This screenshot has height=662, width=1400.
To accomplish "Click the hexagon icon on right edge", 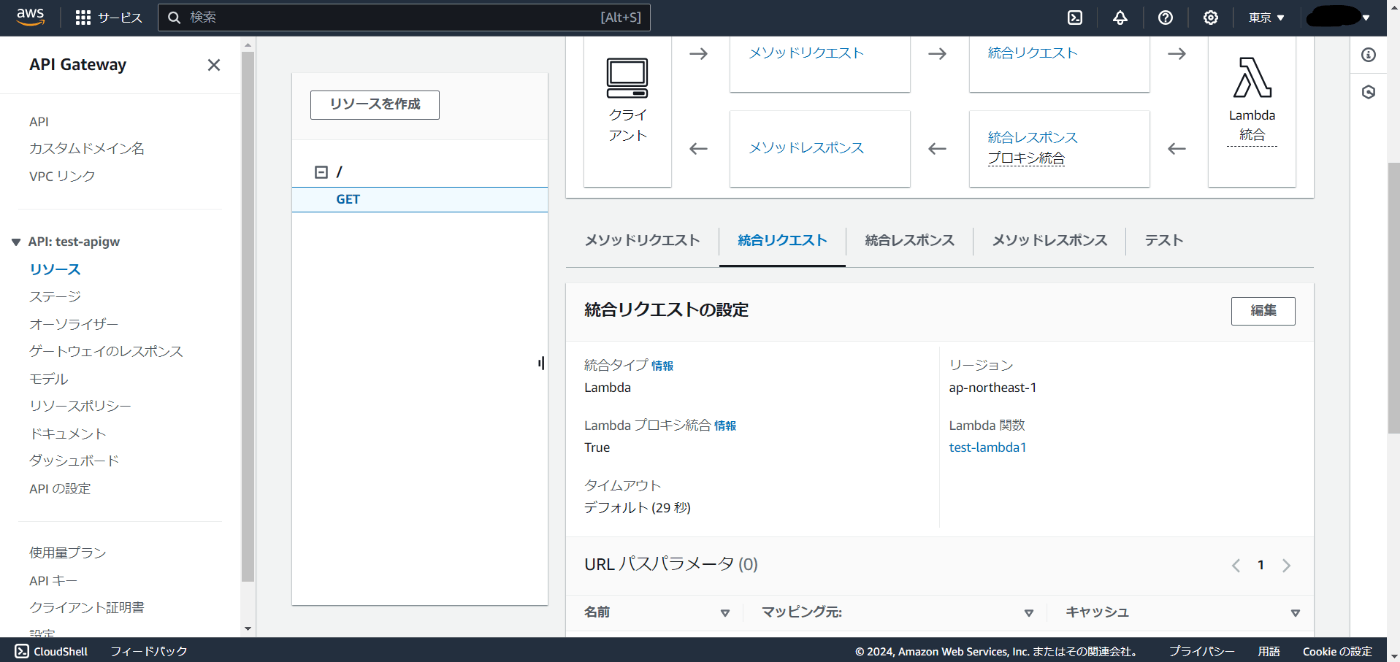I will click(x=1369, y=92).
